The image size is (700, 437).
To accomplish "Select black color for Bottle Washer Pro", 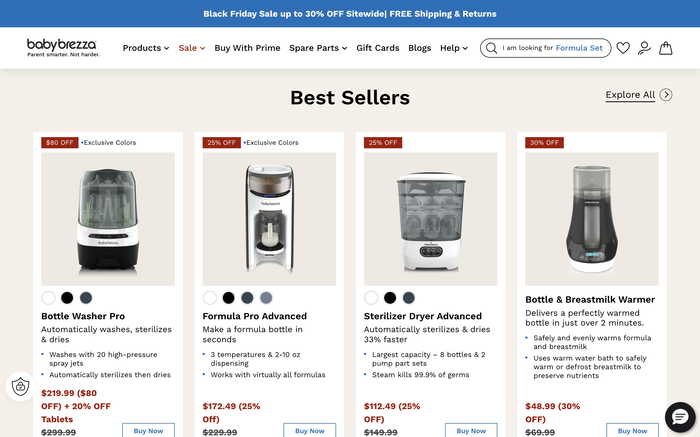I will click(67, 298).
